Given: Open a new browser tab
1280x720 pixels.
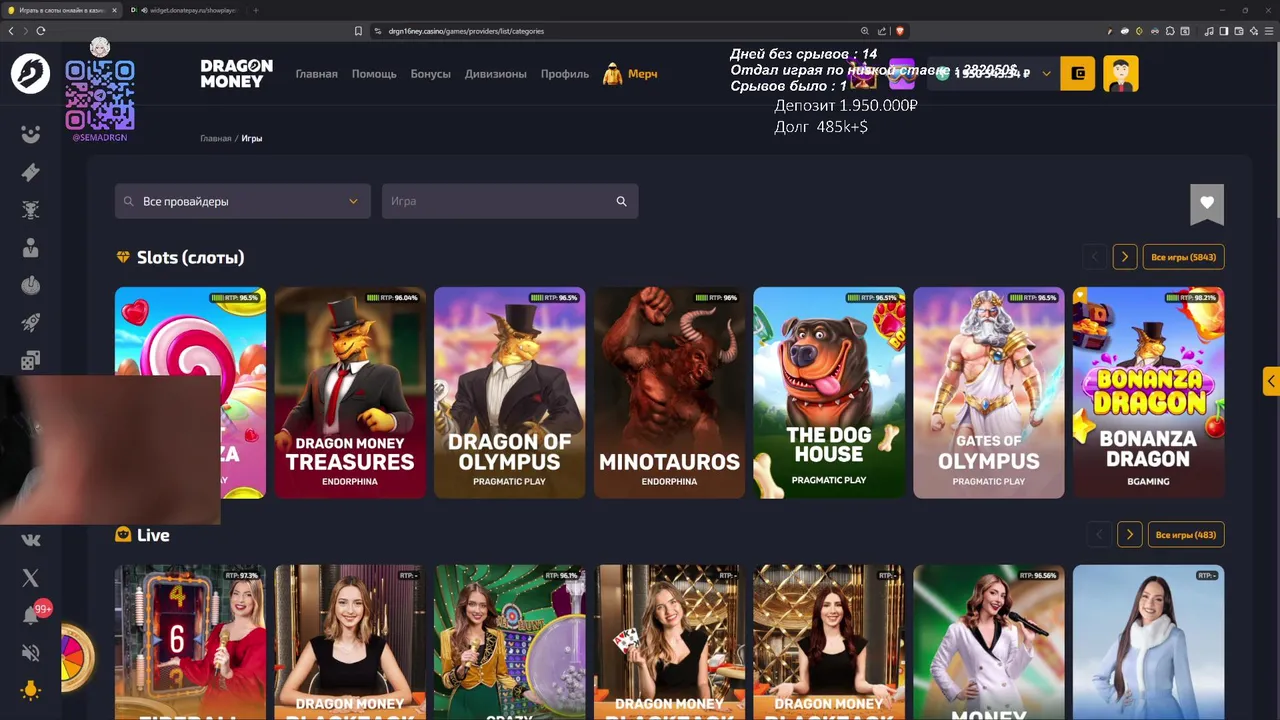Looking at the screenshot, I should tap(256, 10).
